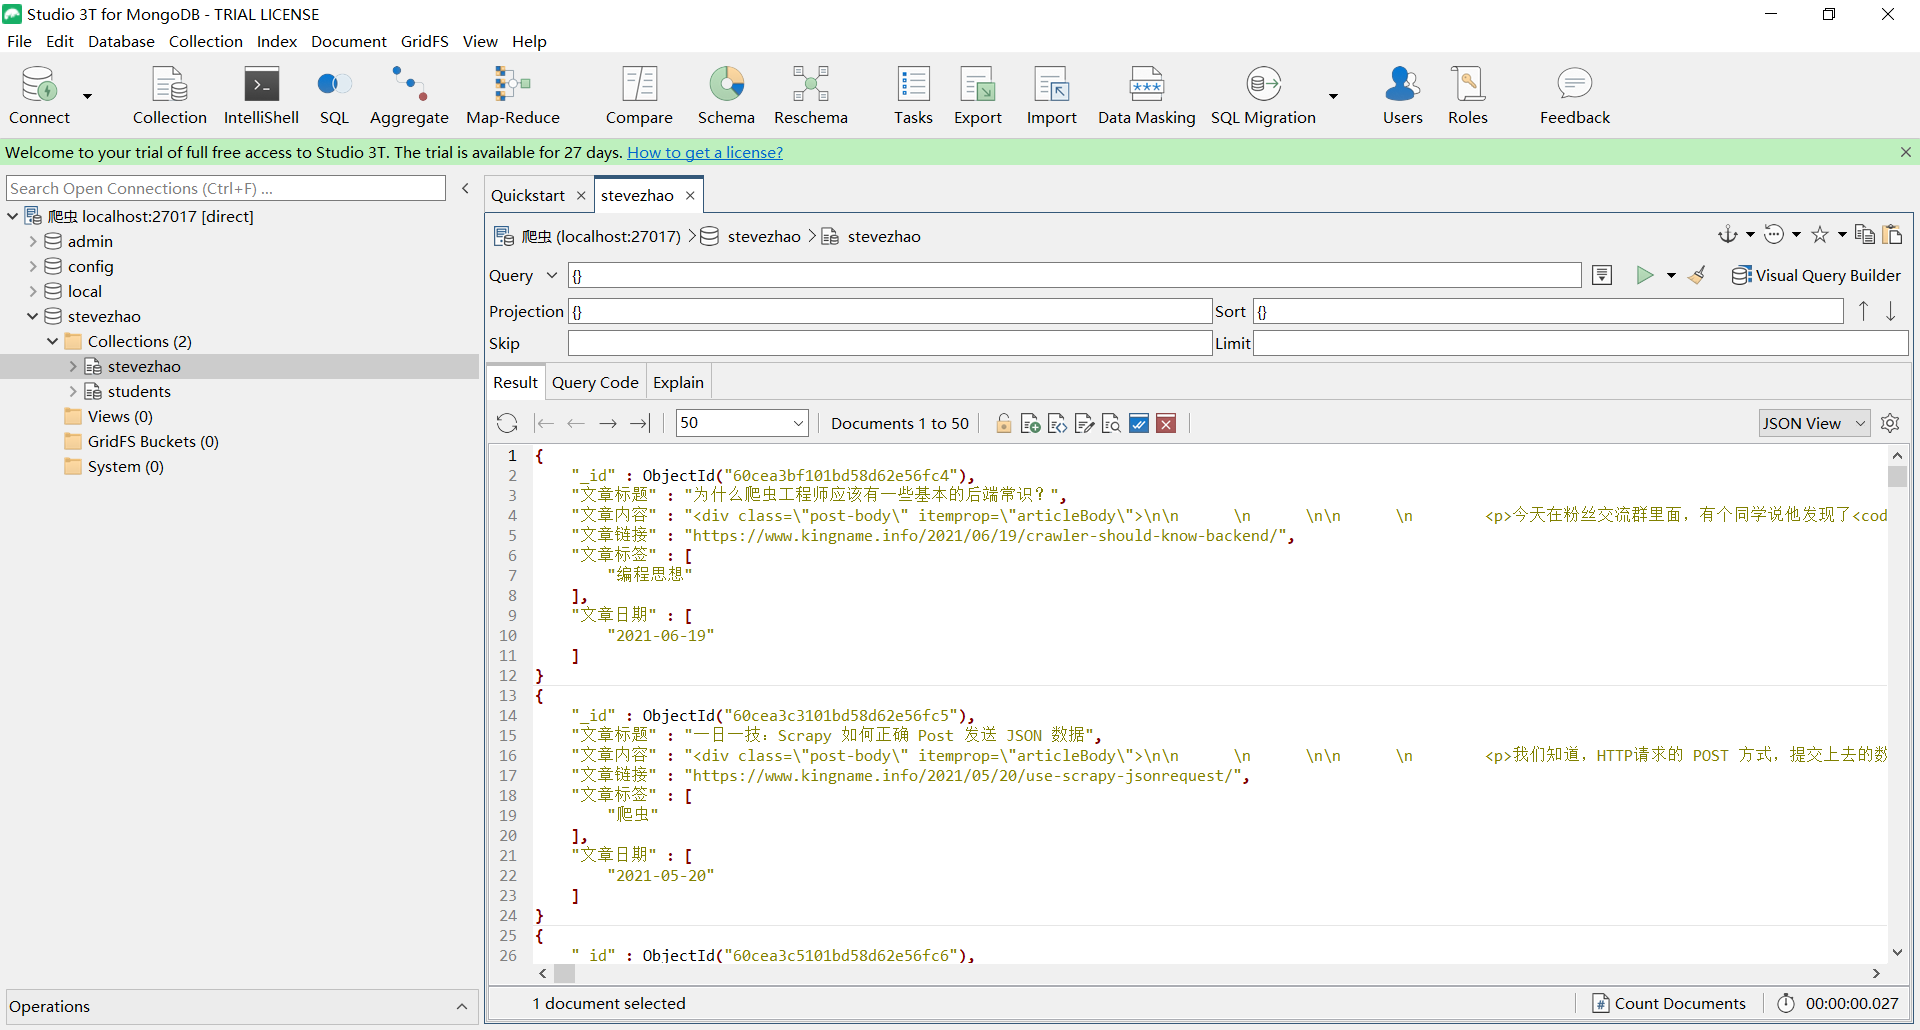Open the Visual Query Builder
Viewport: 1920px width, 1030px height.
click(x=1816, y=275)
